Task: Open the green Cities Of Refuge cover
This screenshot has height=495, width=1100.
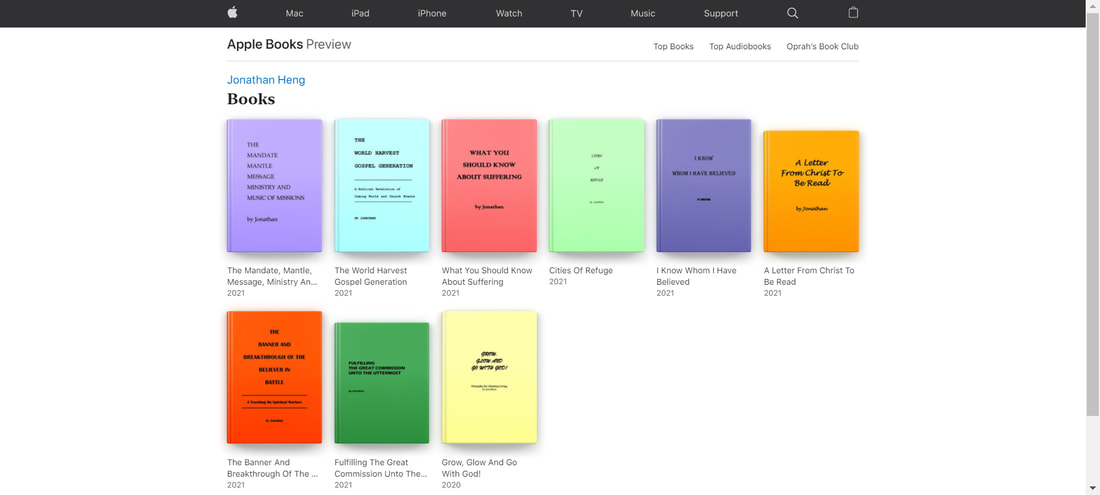Action: coord(596,186)
